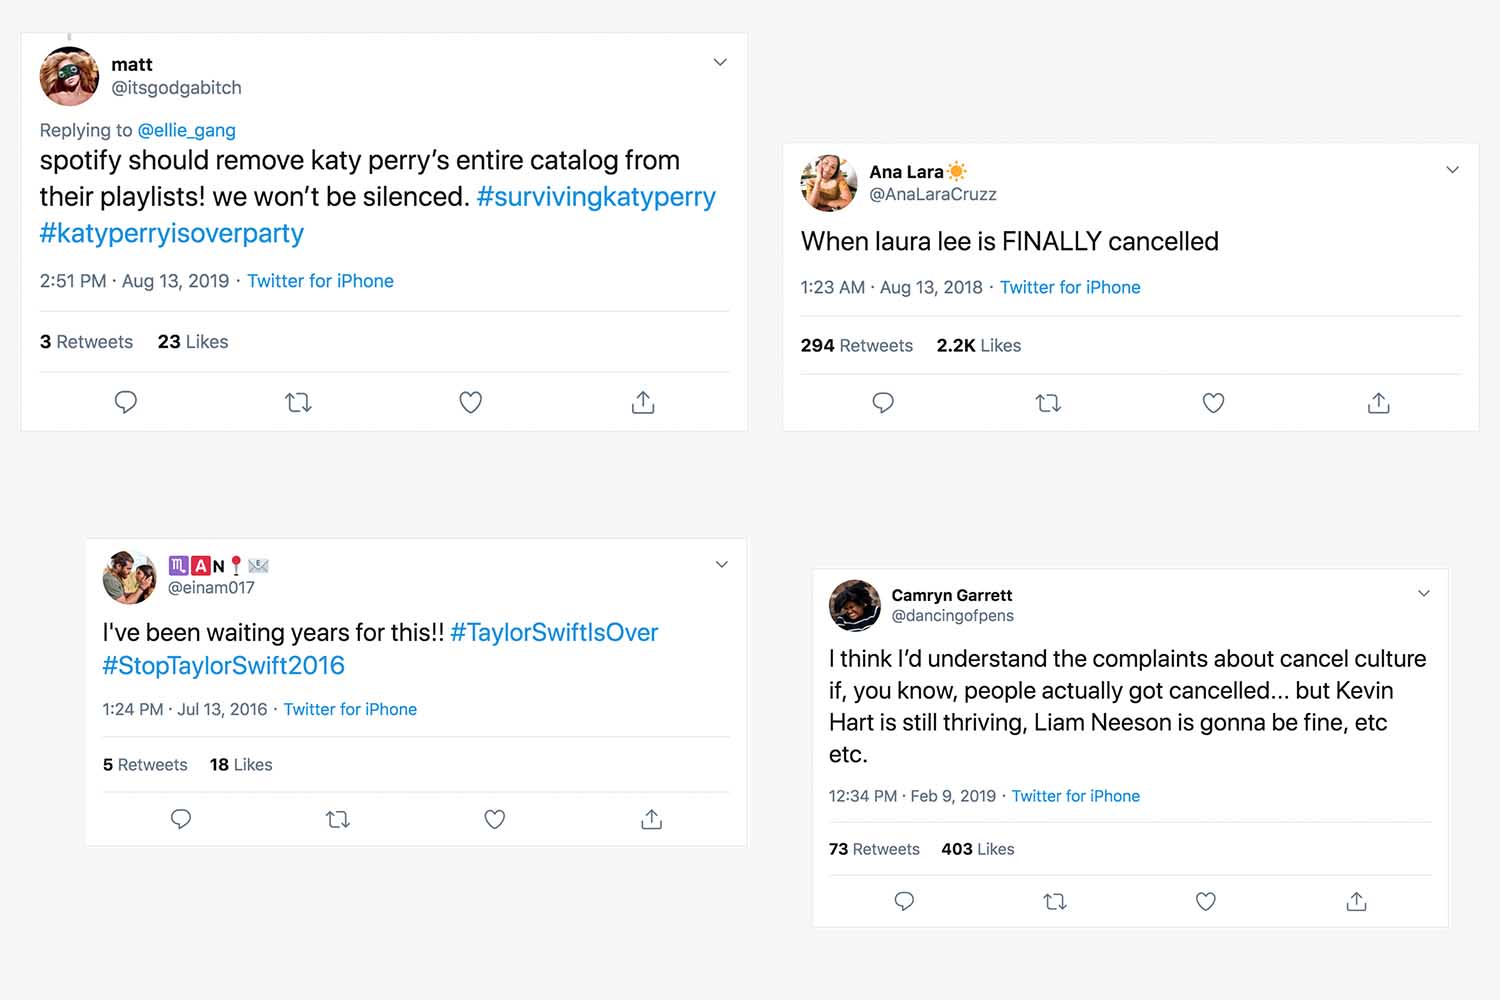Viewport: 1500px width, 1000px height.
Task: View 294 Retweets on Ana Lara's tweet
Action: (x=856, y=346)
